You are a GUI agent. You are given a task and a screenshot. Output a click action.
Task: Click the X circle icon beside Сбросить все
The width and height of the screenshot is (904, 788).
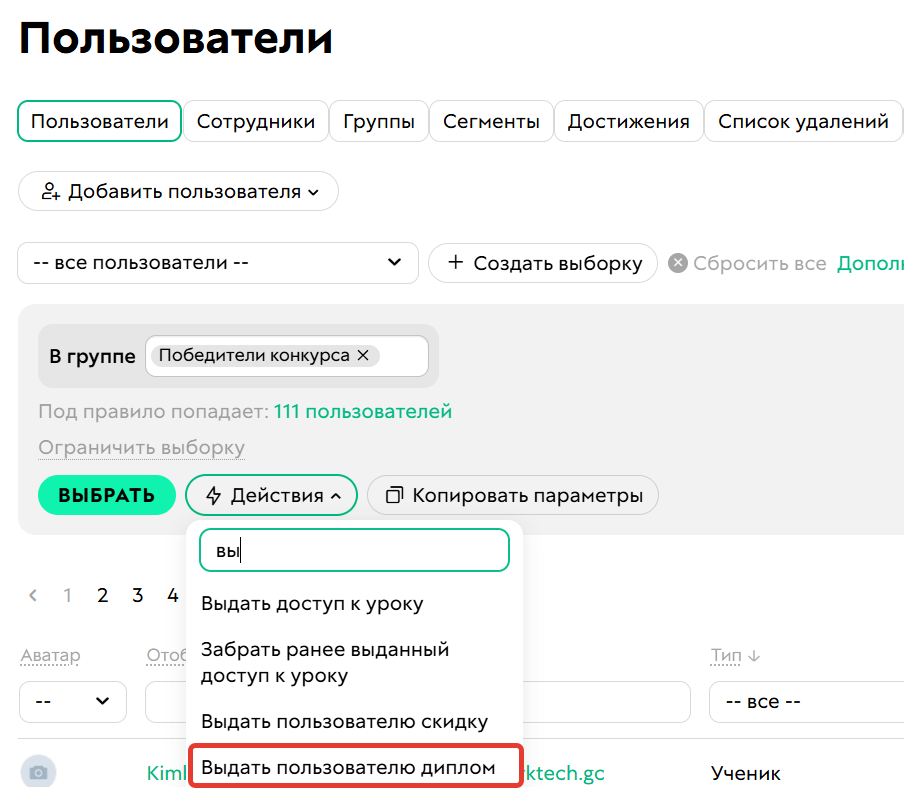coord(678,263)
